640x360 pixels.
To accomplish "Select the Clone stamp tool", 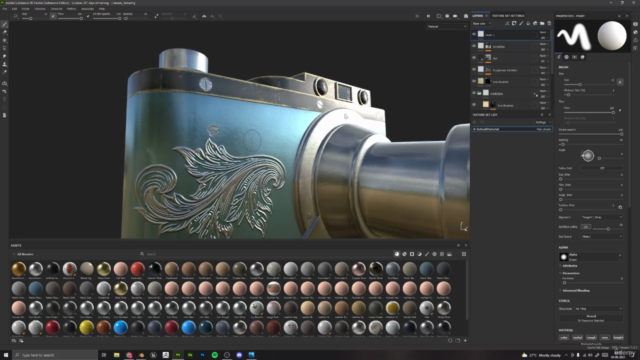I will [4, 64].
